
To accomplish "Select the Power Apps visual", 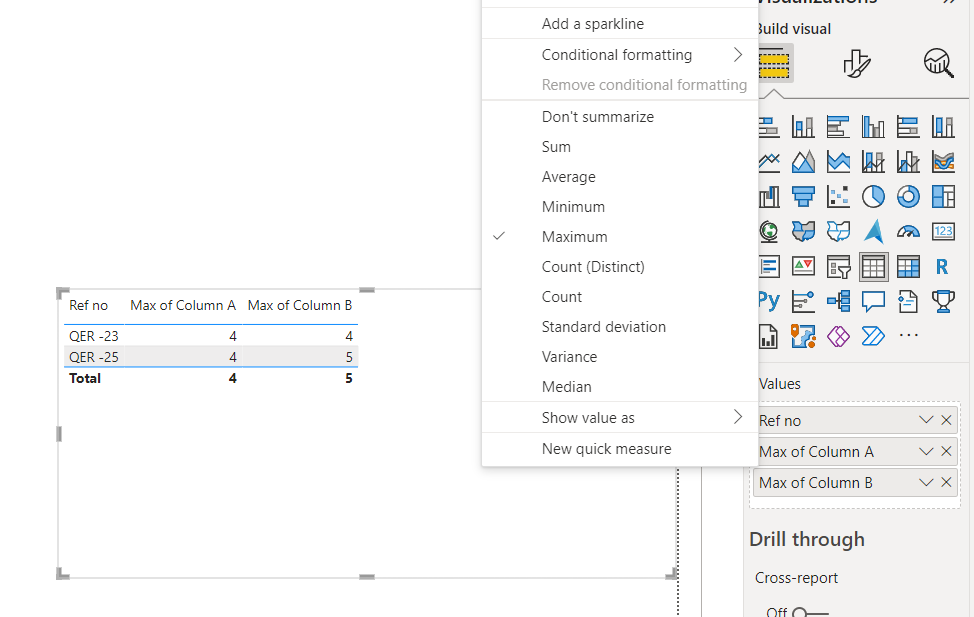I will (838, 336).
